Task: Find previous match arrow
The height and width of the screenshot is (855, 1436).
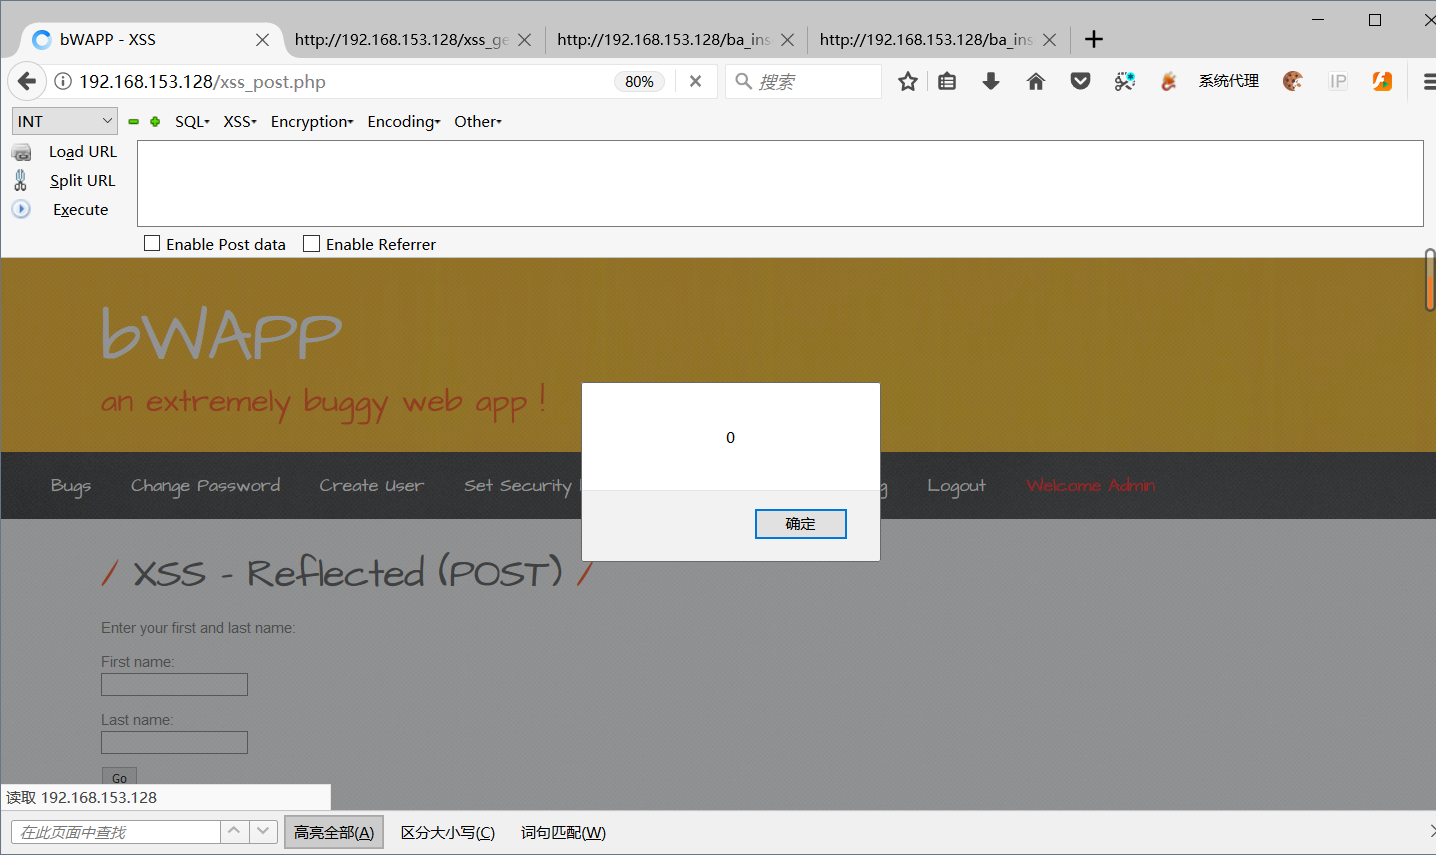Action: tap(234, 831)
